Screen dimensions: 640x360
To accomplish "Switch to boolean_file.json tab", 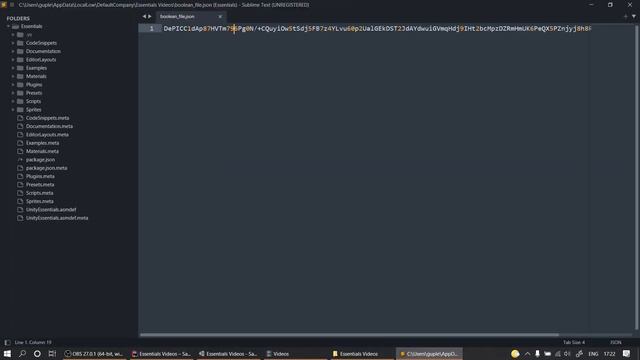I will pyautogui.click(x=177, y=17).
